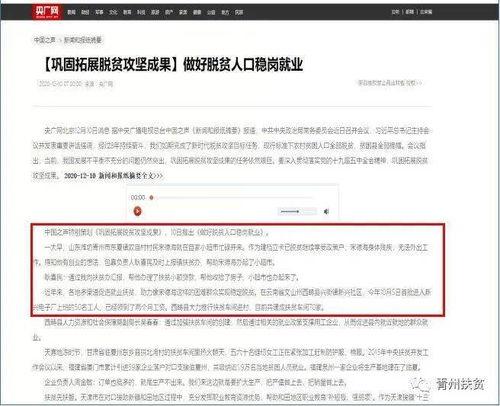This screenshot has height=406, width=500.
Task: Select the 军事 item in the top navigation
Action: pyautogui.click(x=99, y=12)
